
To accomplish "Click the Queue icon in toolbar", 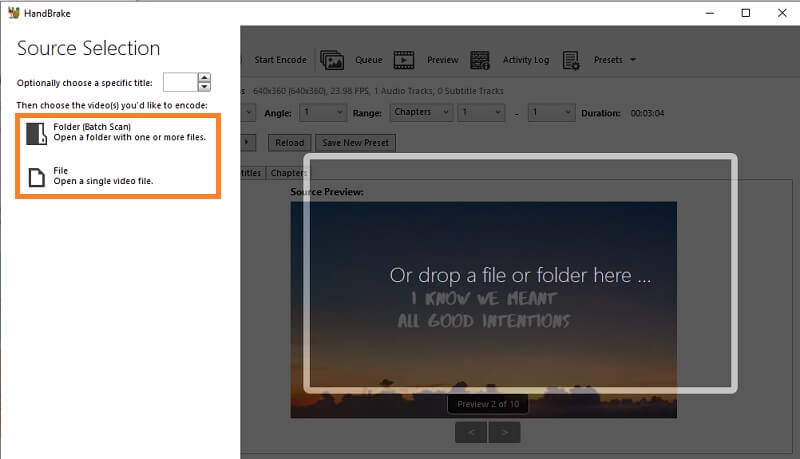I will pos(332,60).
